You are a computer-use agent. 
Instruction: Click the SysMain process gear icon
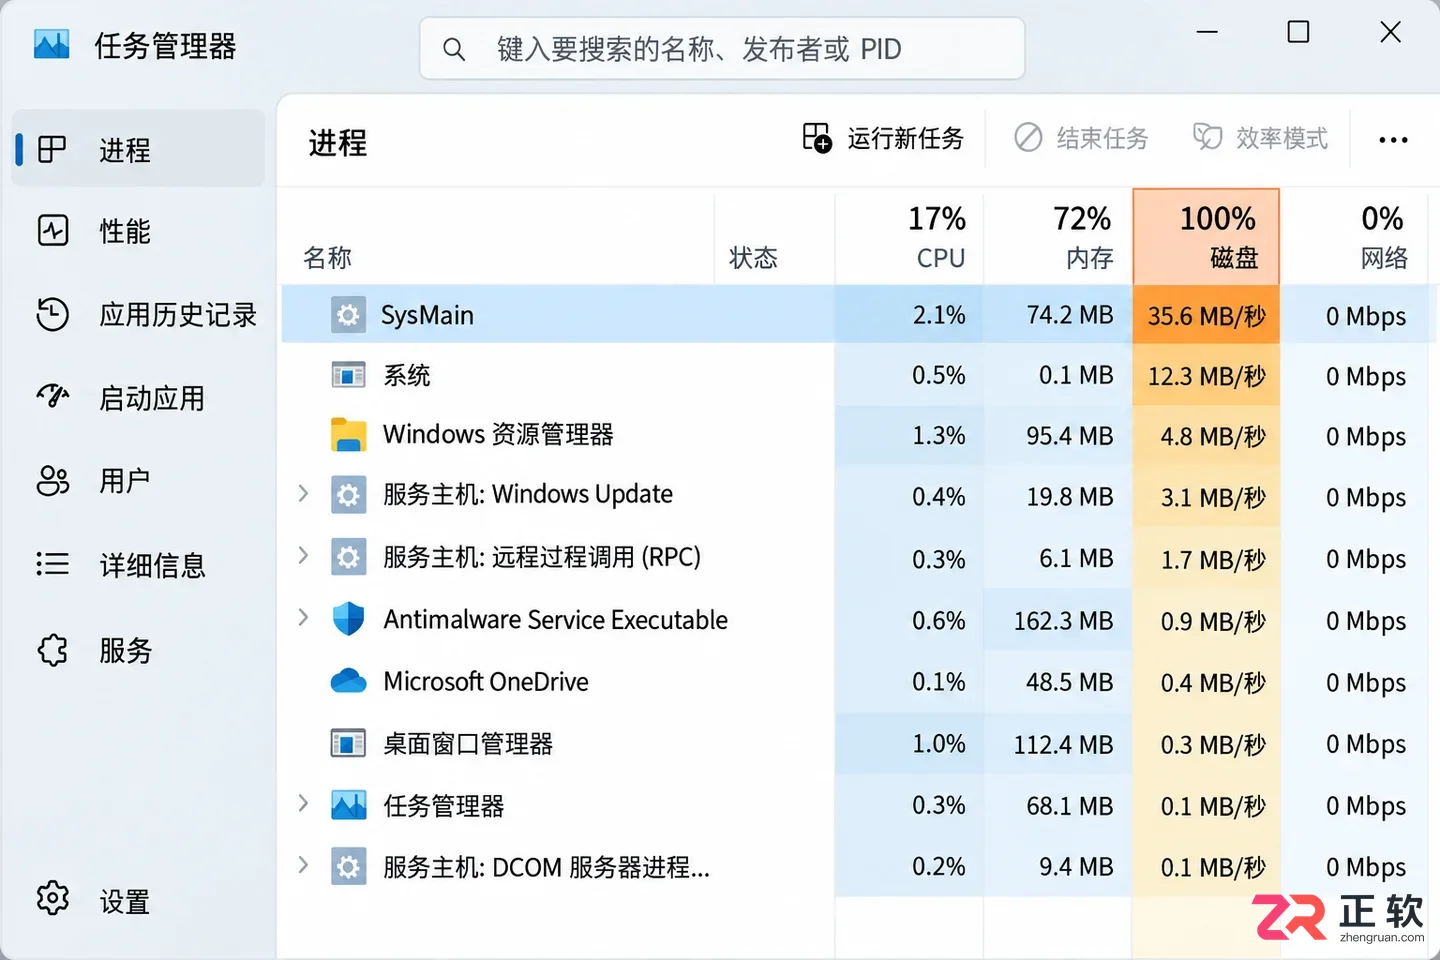click(x=348, y=315)
